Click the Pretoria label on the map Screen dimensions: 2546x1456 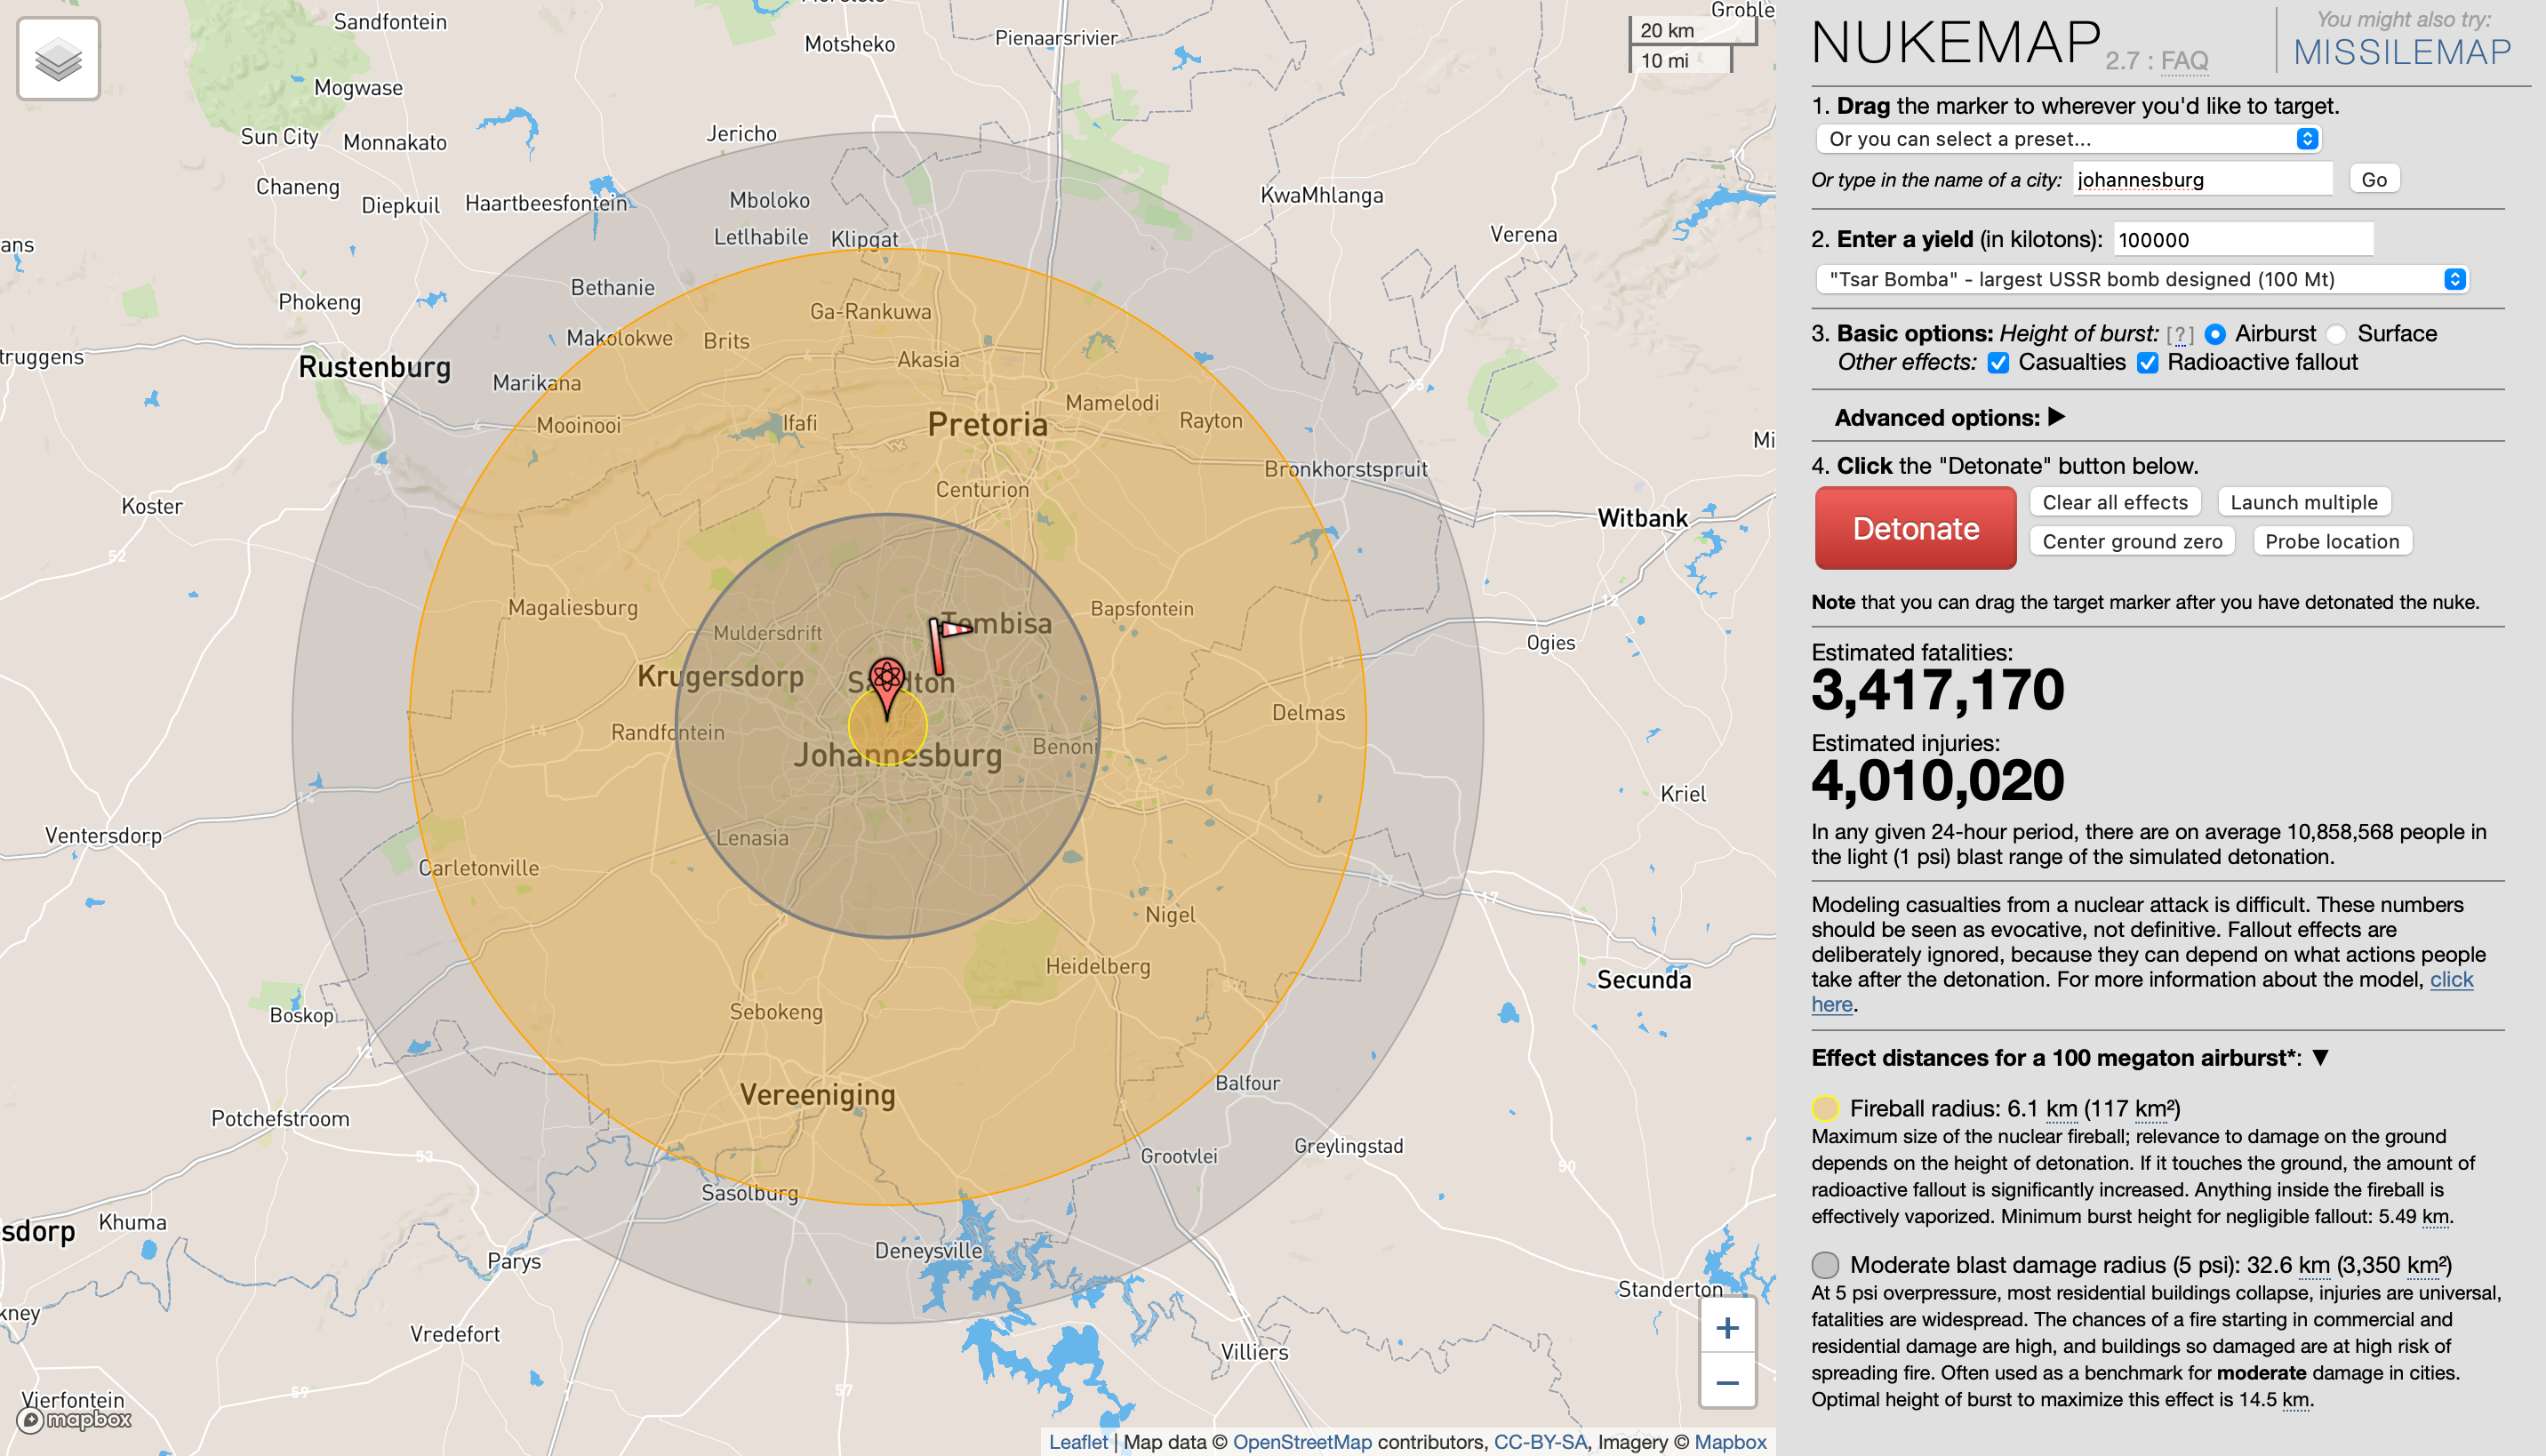pyautogui.click(x=987, y=424)
